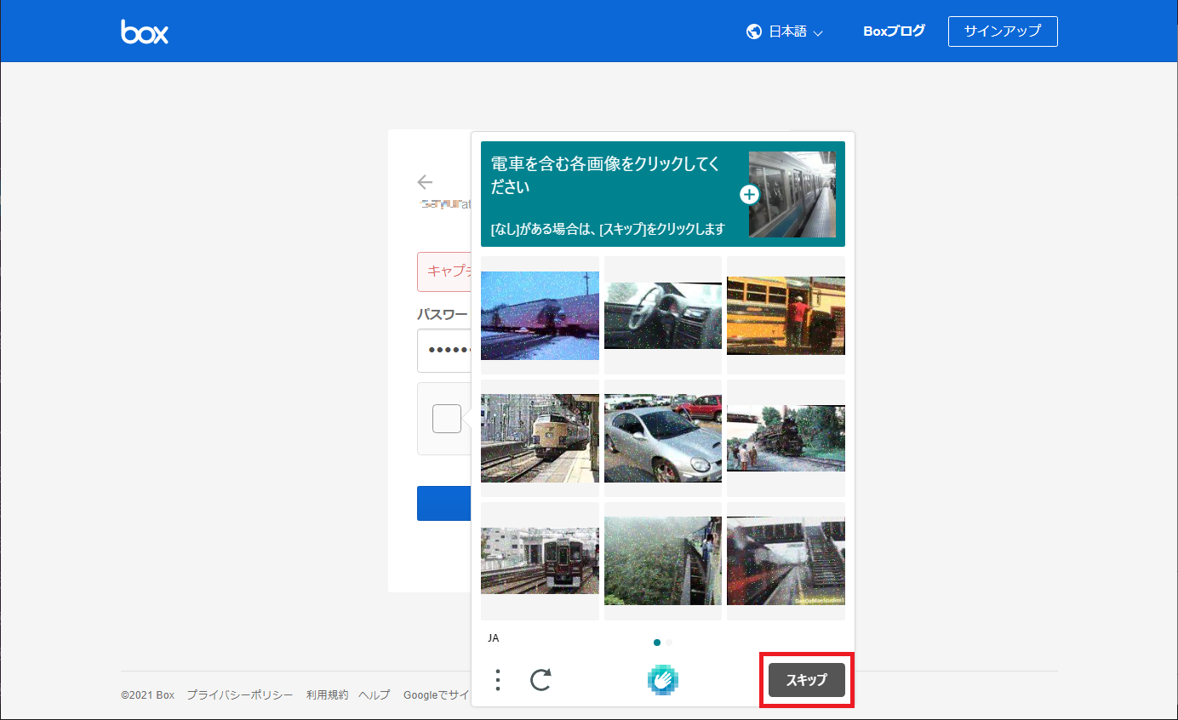
Task: Open the ヘルプ footer link
Action: pos(374,695)
